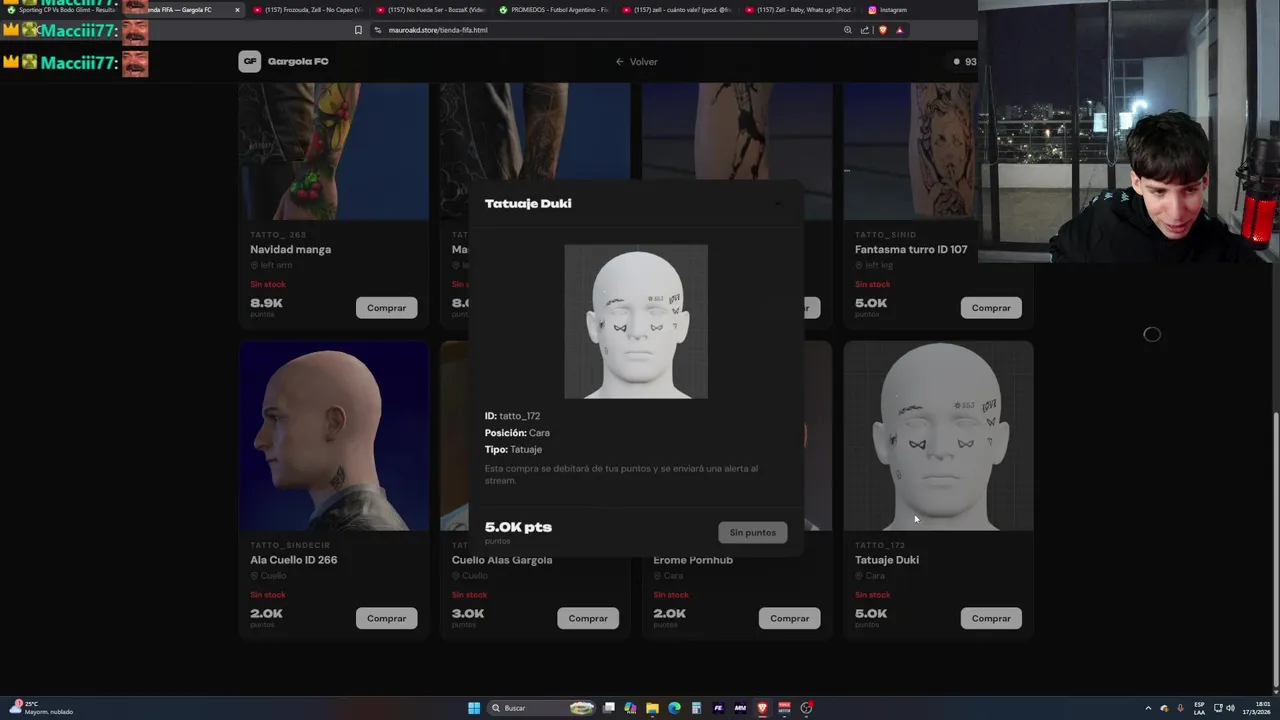Click the Tipo: Tatuaje line in dialog
The width and height of the screenshot is (1280, 720).
[513, 450]
